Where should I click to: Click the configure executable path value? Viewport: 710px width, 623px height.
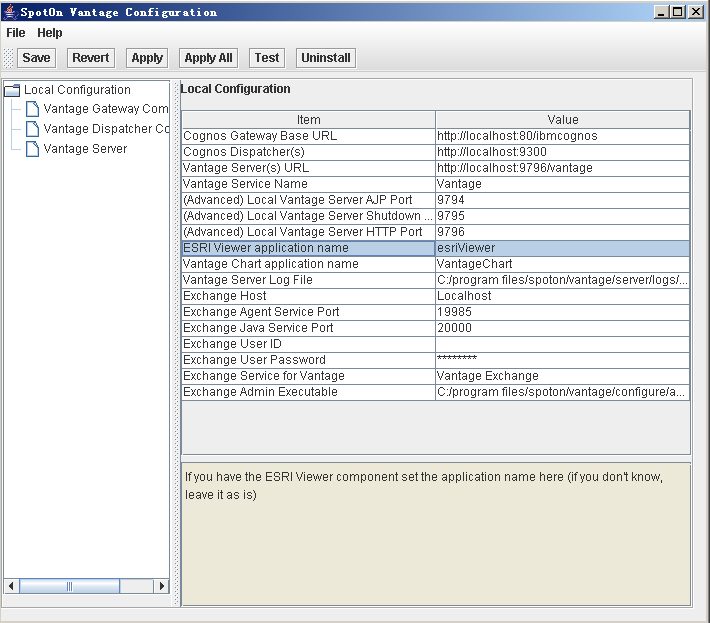[x=562, y=392]
